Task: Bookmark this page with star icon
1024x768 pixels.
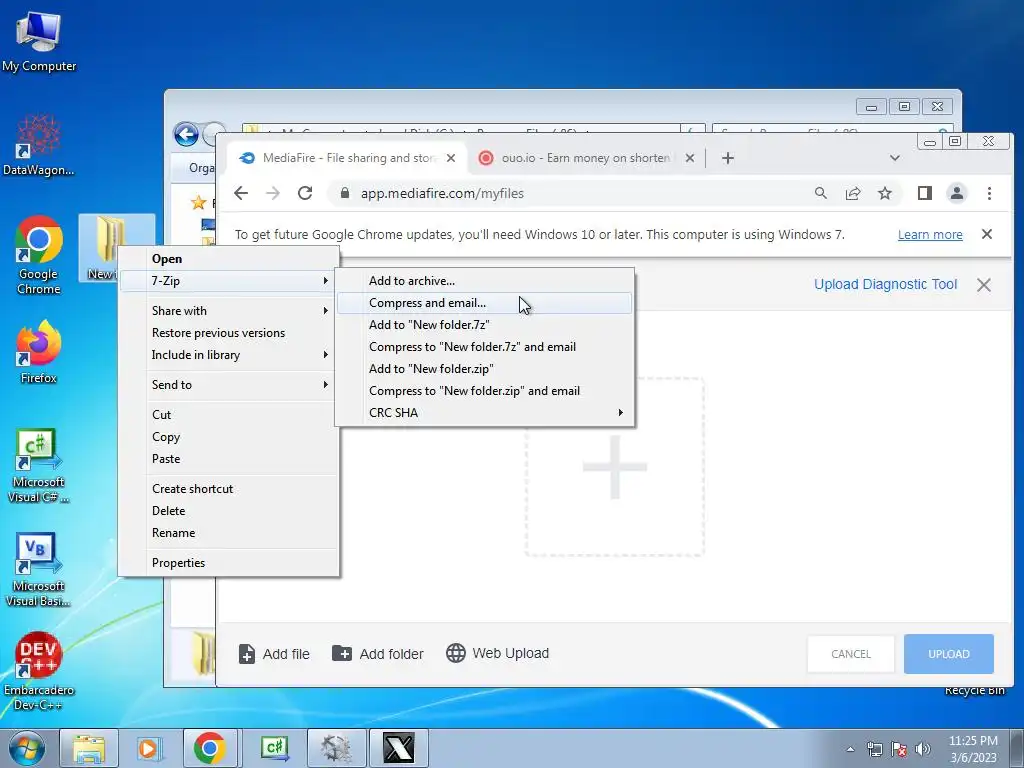Action: [x=885, y=193]
